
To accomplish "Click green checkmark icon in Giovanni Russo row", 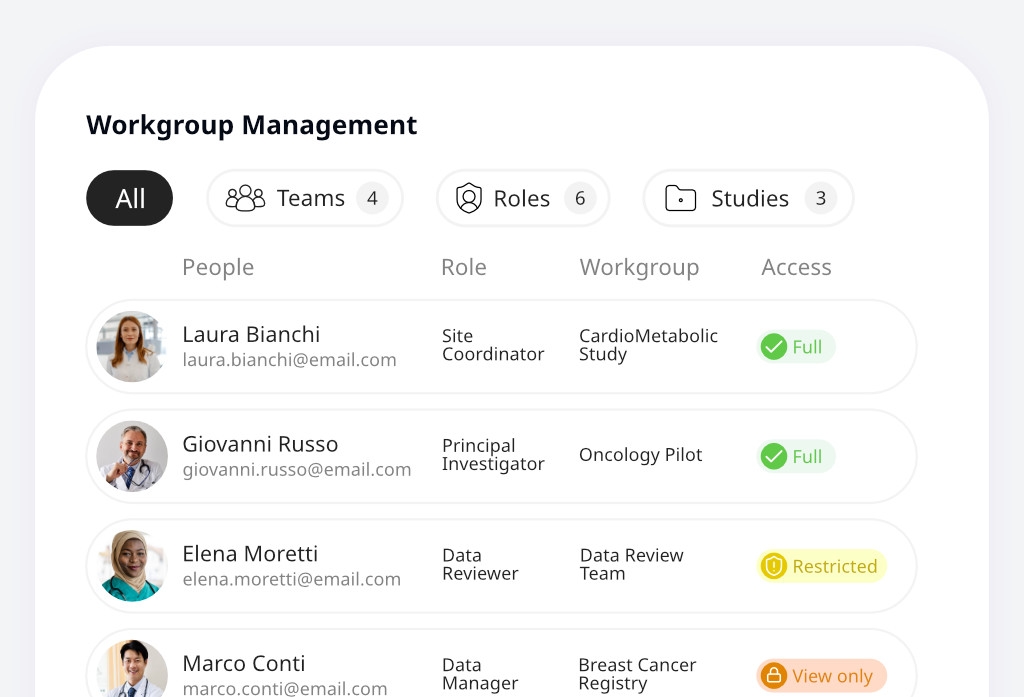I will click(774, 457).
